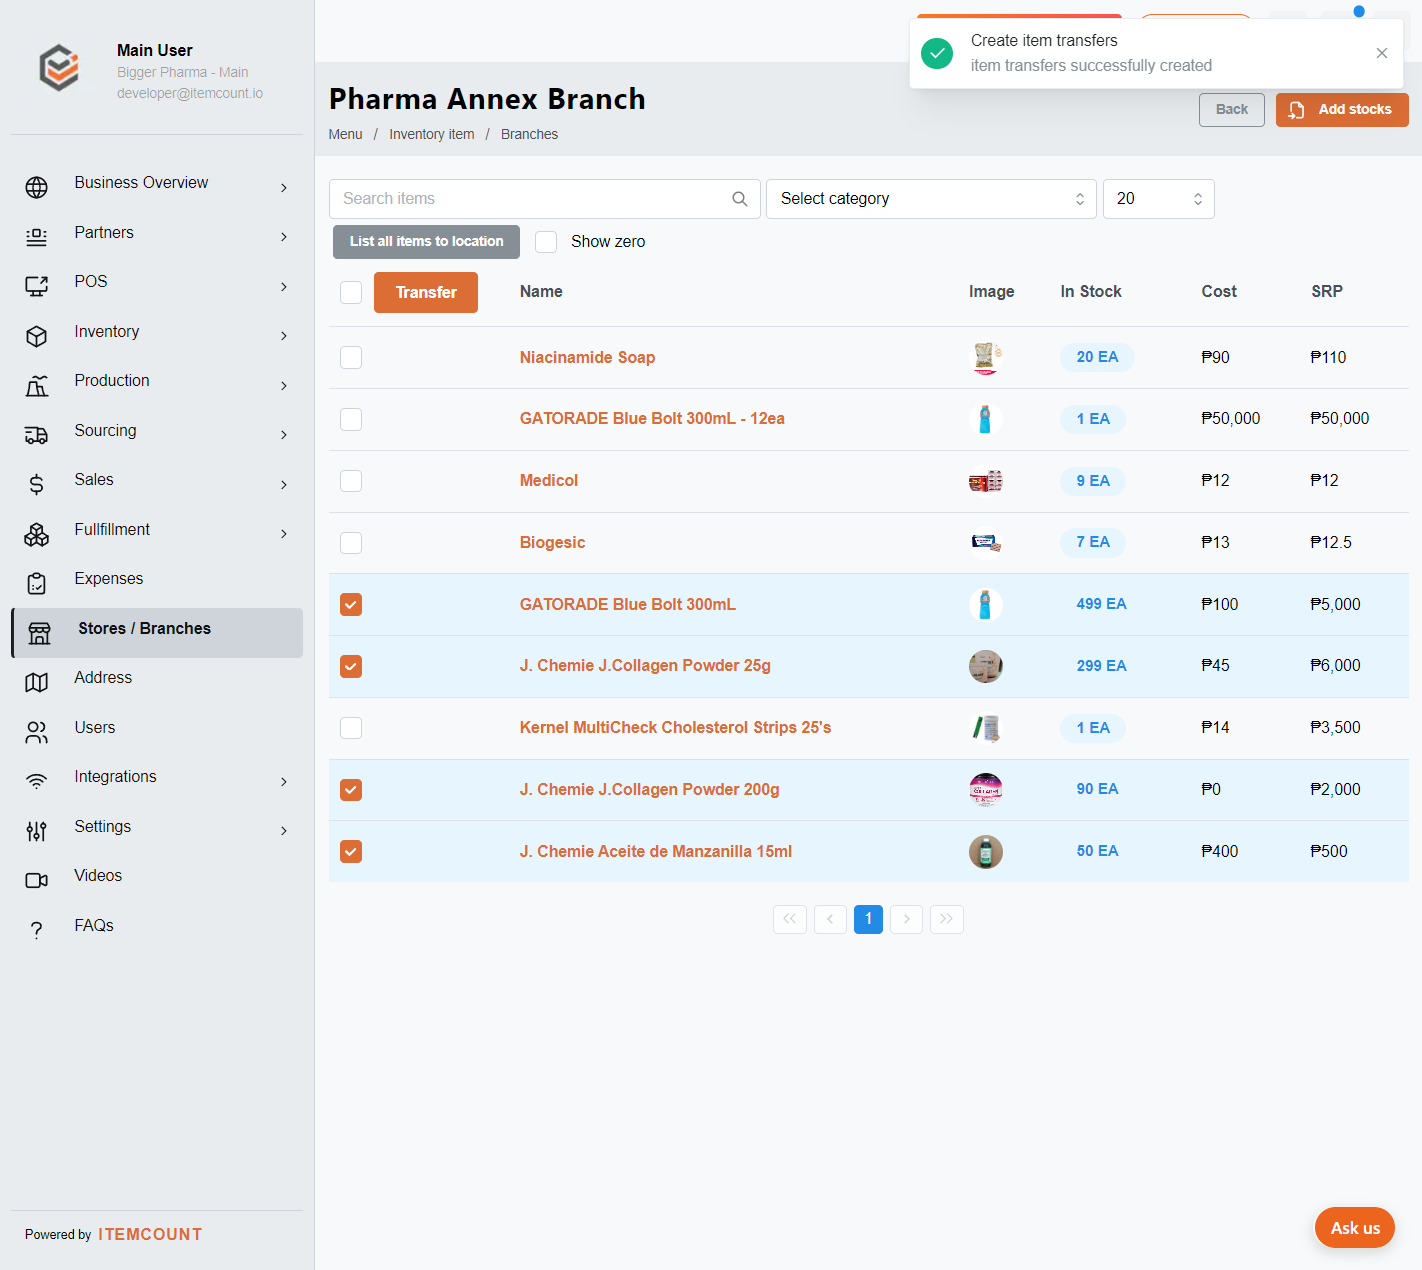This screenshot has height=1270, width=1422.
Task: Check the Niacinamide Soap row checkbox
Action: 351,357
